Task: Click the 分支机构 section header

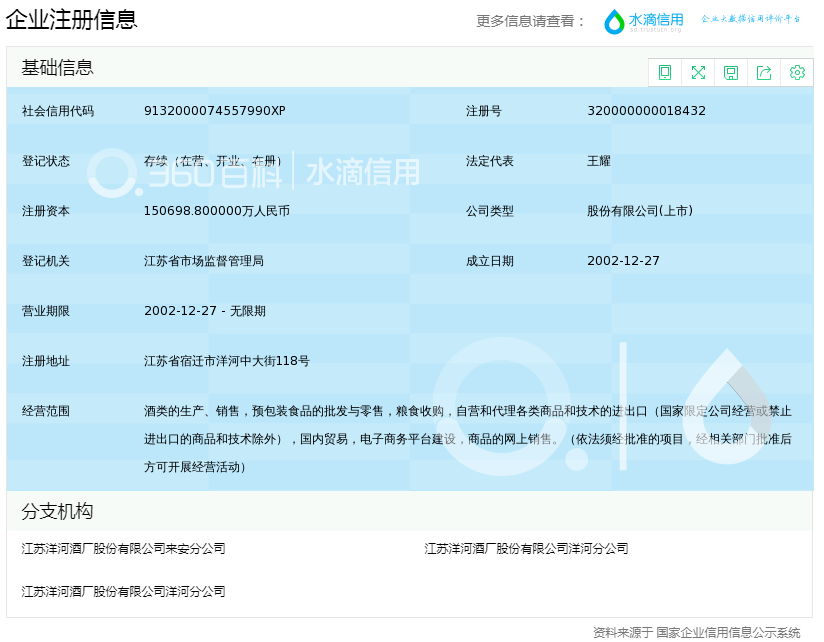Action: [x=57, y=511]
